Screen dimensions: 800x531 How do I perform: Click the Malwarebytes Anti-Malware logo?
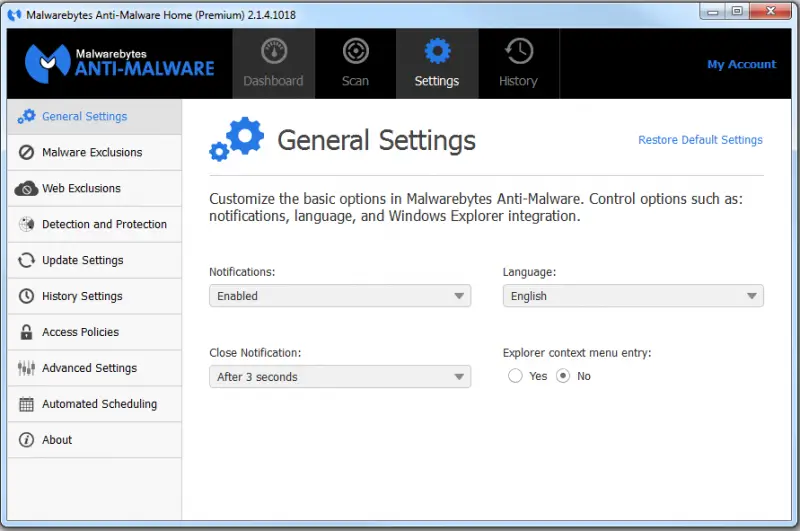click(x=119, y=64)
